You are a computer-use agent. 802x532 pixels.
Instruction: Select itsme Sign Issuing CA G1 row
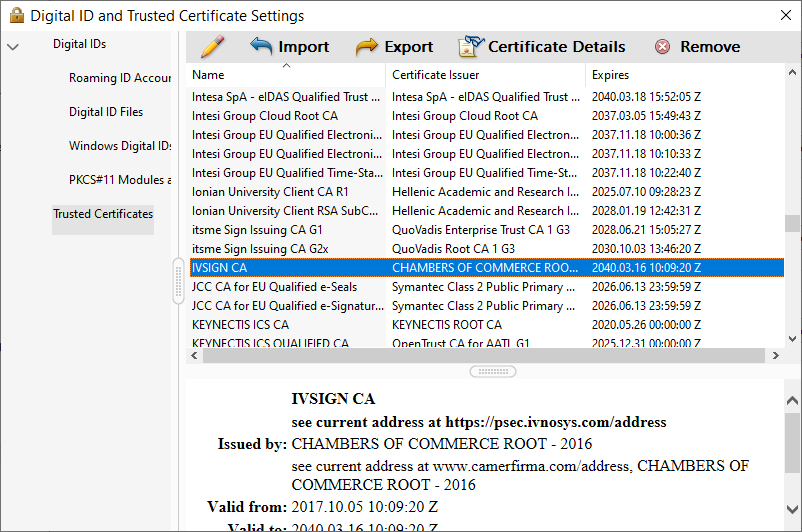(x=486, y=230)
